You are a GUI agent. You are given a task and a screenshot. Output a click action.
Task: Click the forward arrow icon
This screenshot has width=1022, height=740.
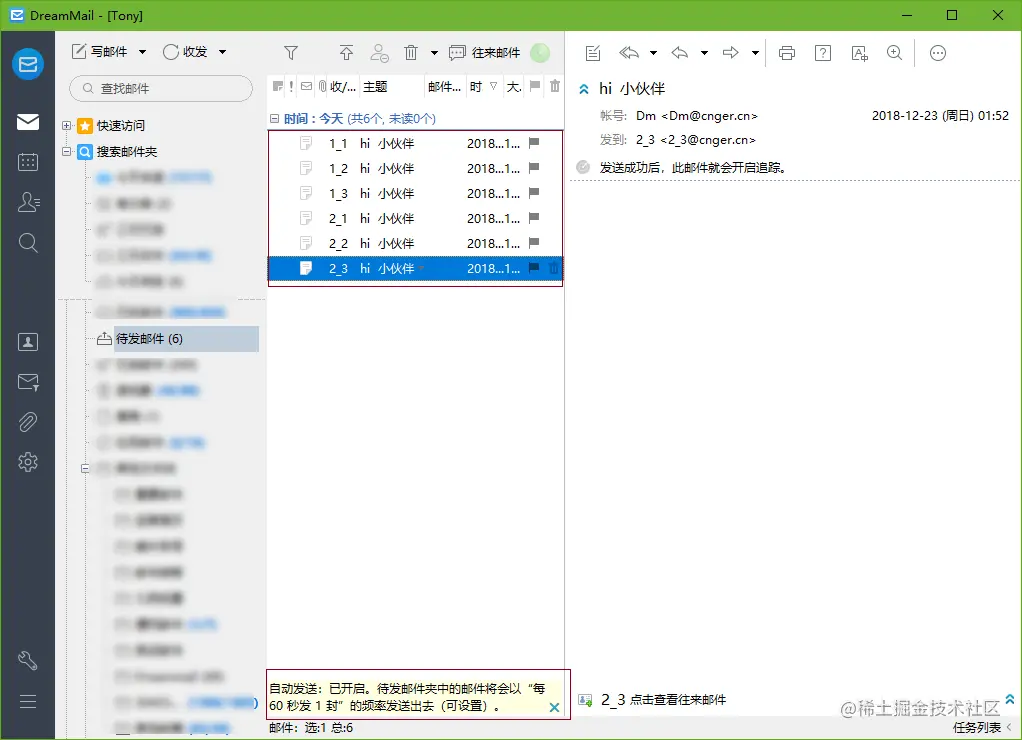[731, 53]
